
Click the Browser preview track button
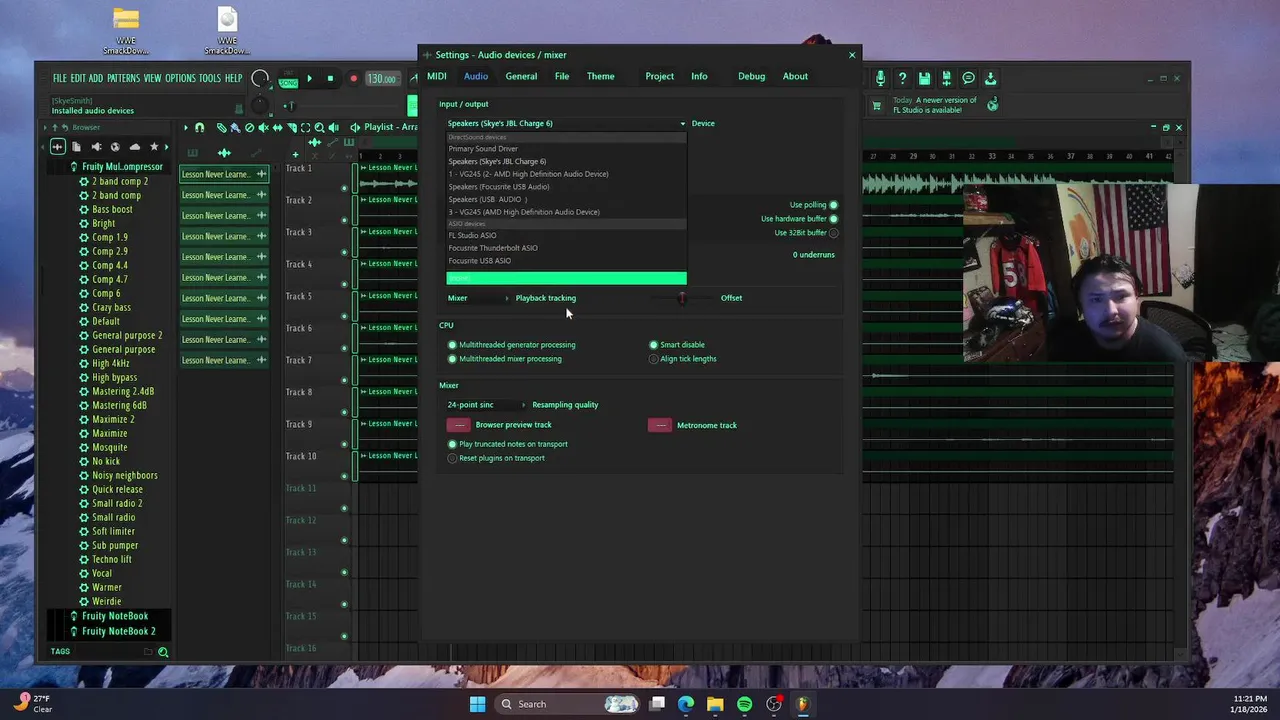[459, 425]
